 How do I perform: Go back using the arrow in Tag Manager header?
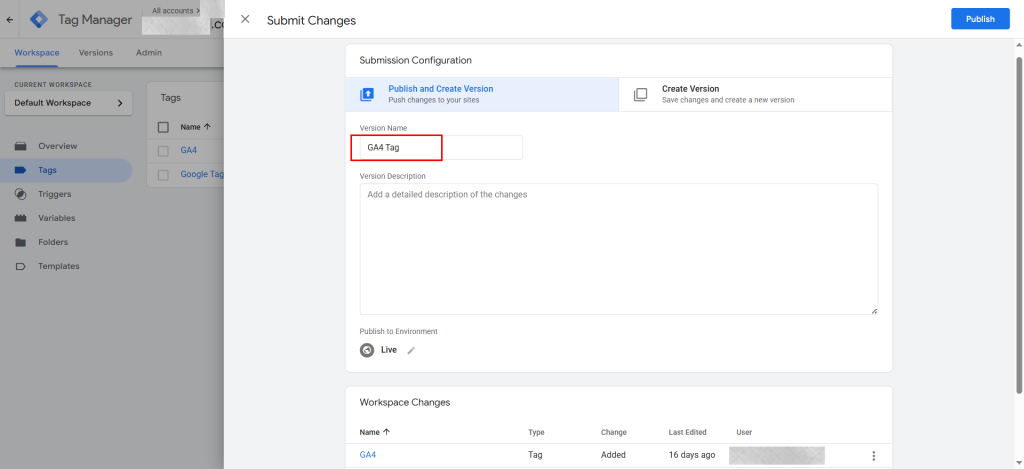click(x=9, y=20)
